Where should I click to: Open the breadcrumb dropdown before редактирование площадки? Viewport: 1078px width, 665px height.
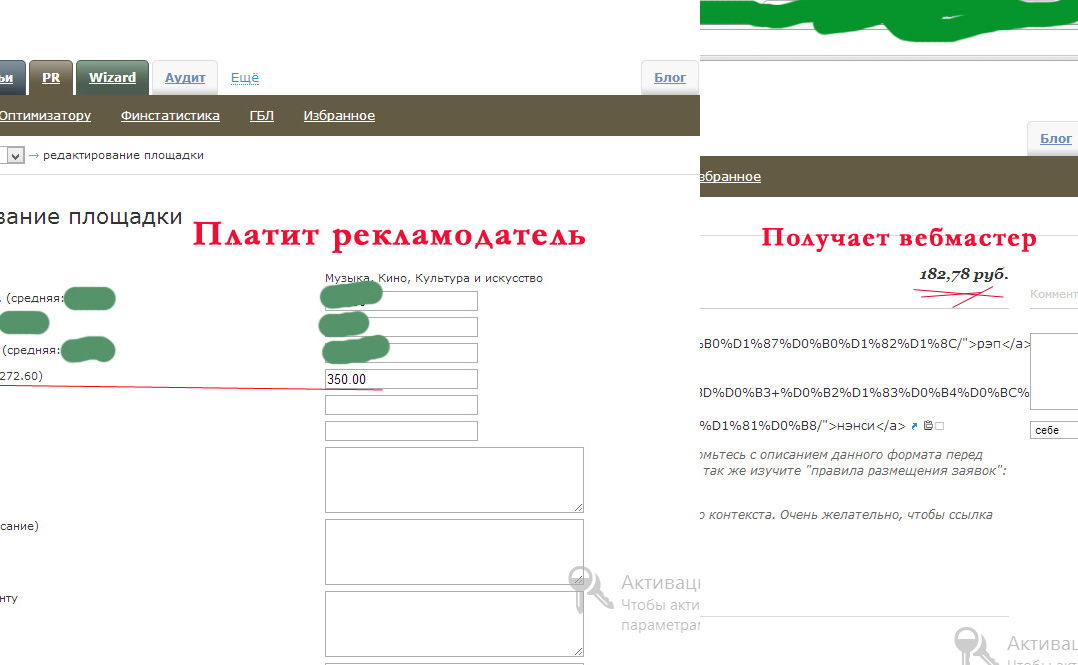13,155
